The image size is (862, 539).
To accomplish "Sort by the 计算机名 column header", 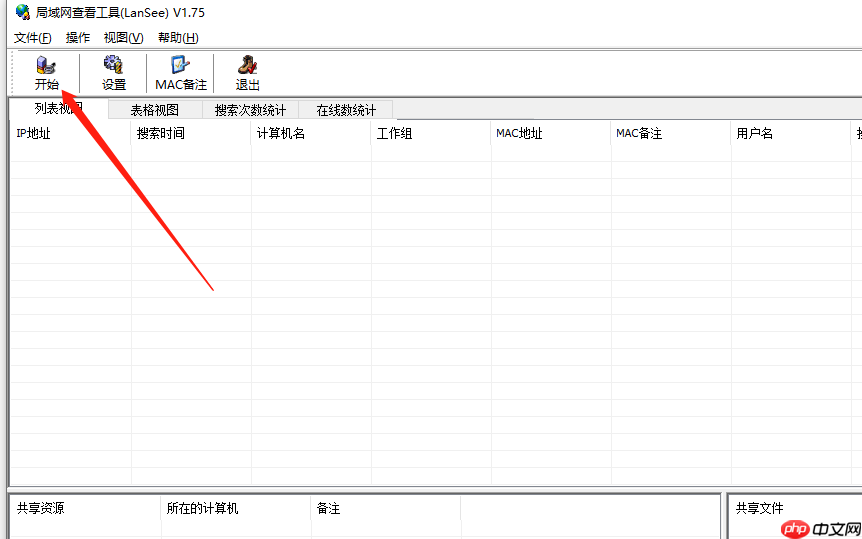I will (311, 134).
